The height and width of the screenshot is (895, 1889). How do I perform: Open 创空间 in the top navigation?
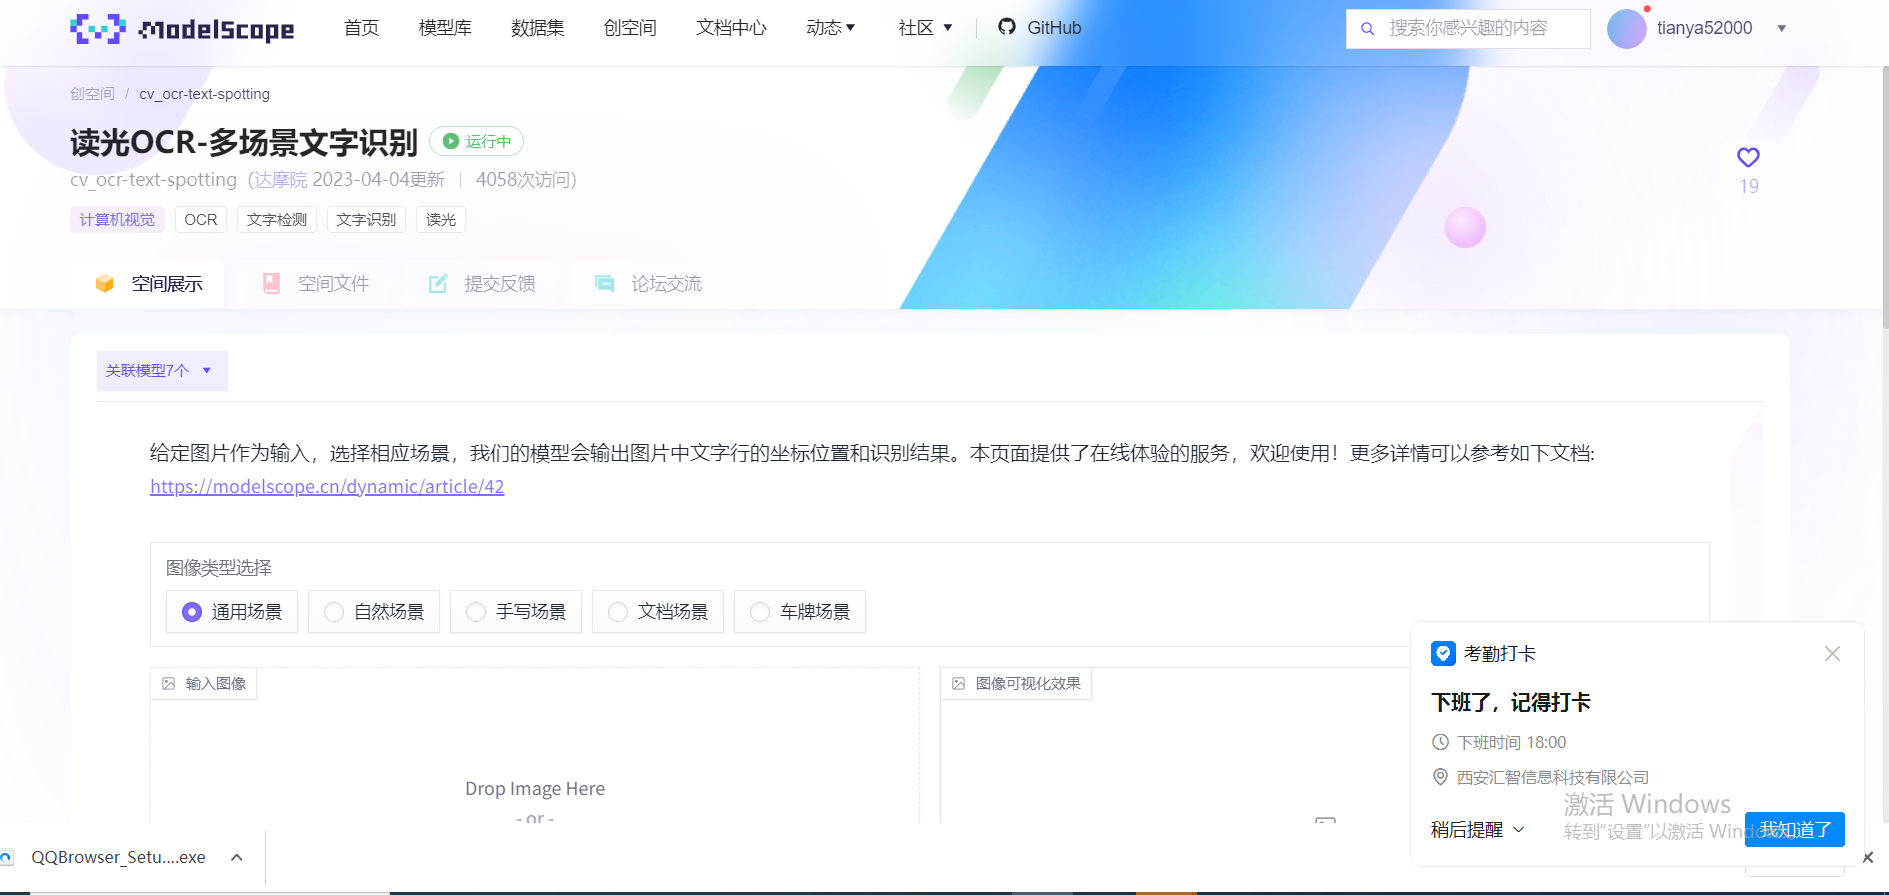630,28
